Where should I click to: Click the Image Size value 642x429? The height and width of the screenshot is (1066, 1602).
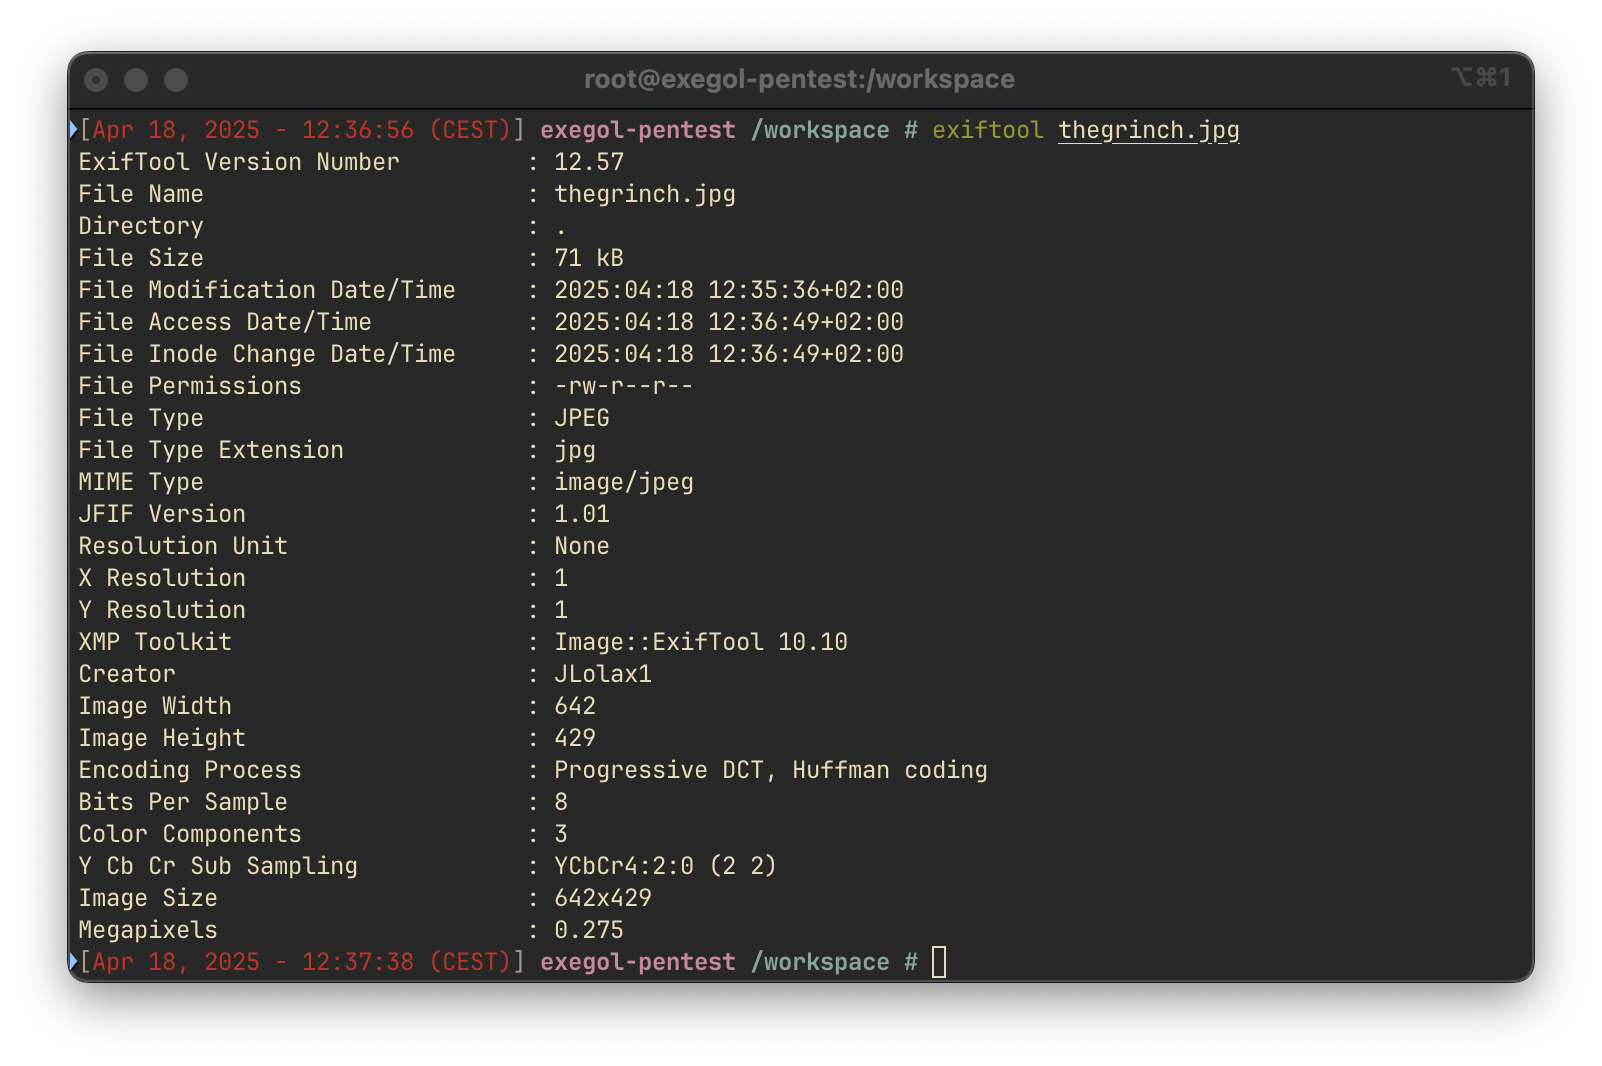click(603, 898)
